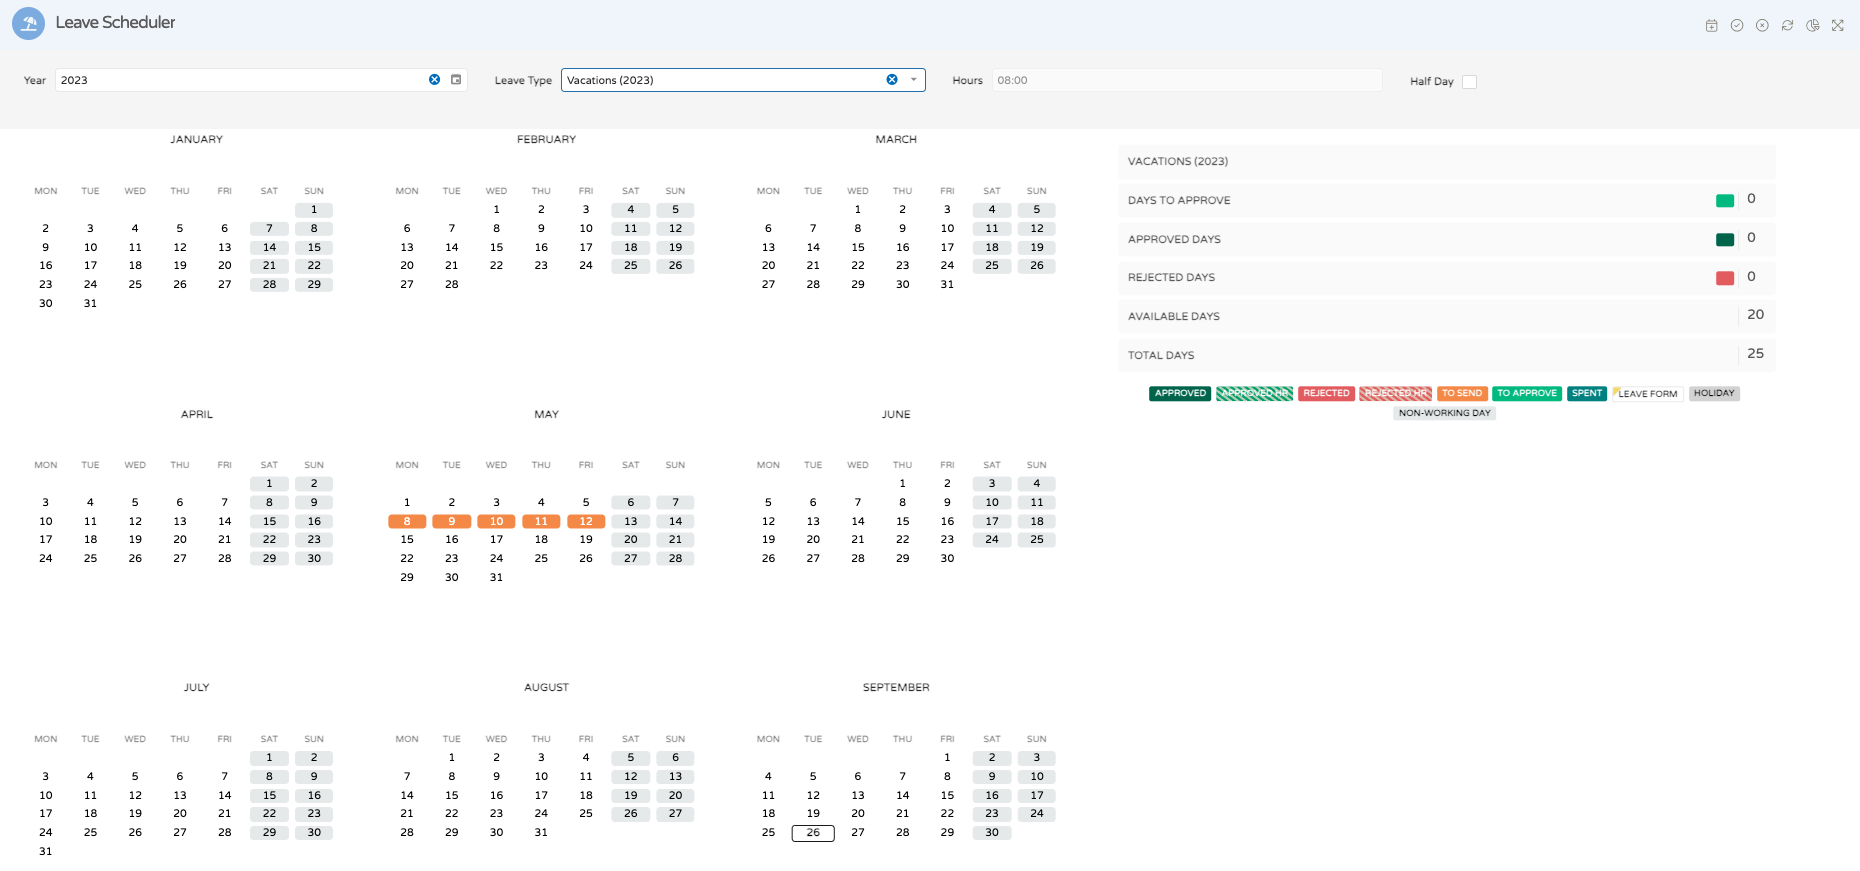Click the REJECTED legend badge
This screenshot has height=871, width=1860.
[x=1326, y=393]
